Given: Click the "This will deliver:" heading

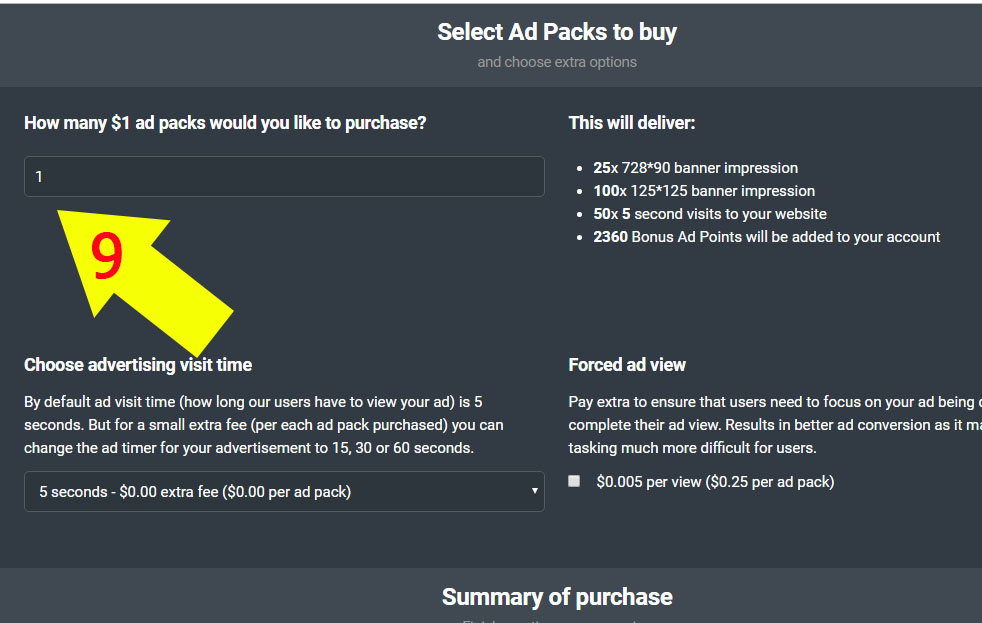Looking at the screenshot, I should pyautogui.click(x=631, y=123).
